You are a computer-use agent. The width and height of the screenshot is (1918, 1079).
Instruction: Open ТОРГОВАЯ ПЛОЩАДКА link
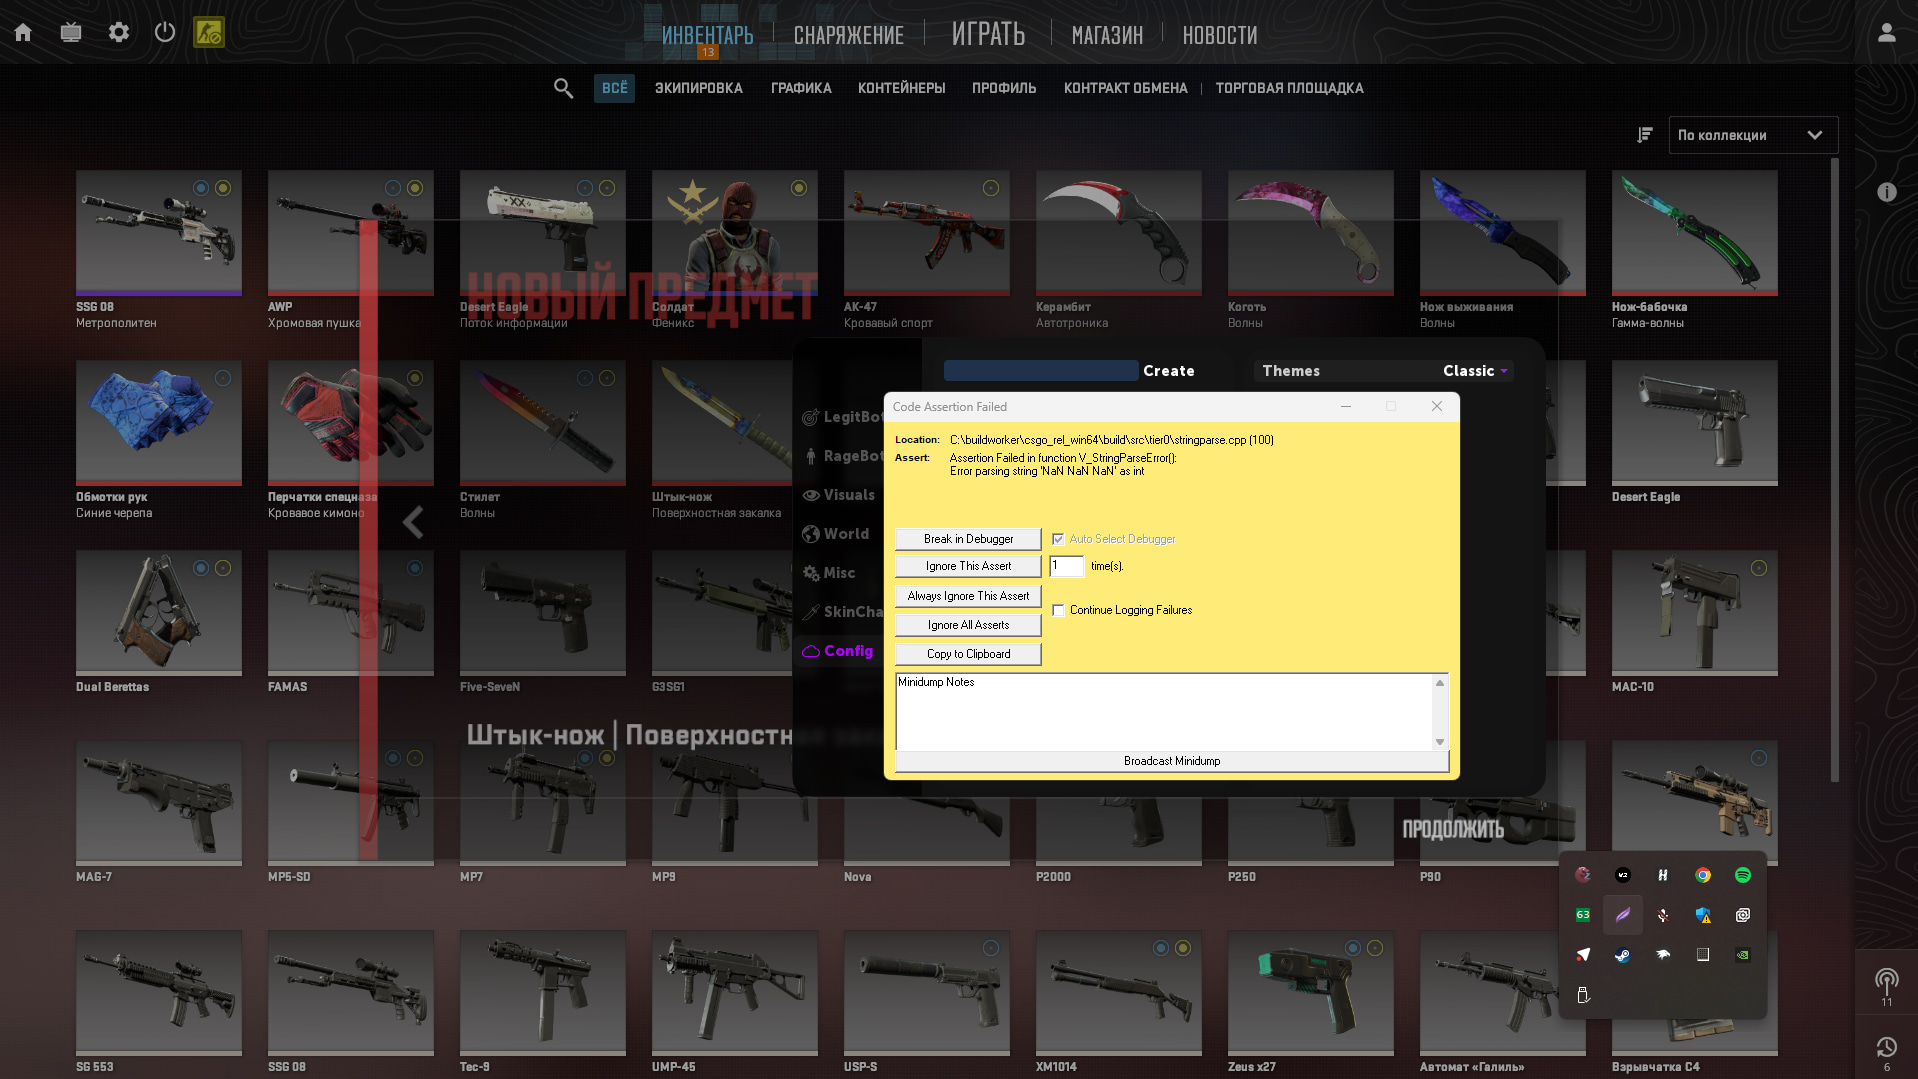point(1289,88)
